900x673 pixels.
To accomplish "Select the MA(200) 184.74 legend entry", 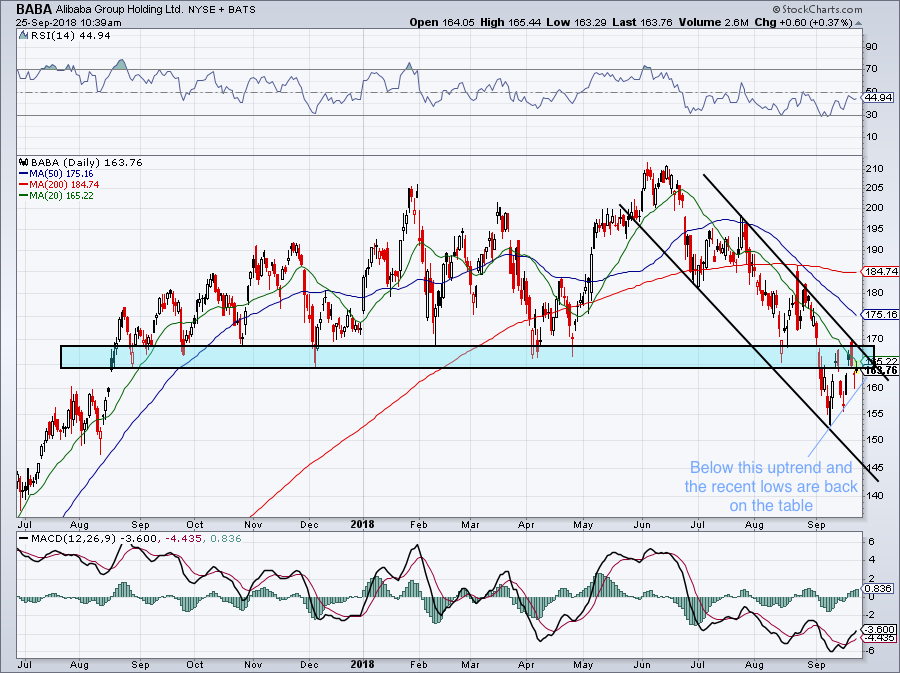I will click(x=64, y=184).
